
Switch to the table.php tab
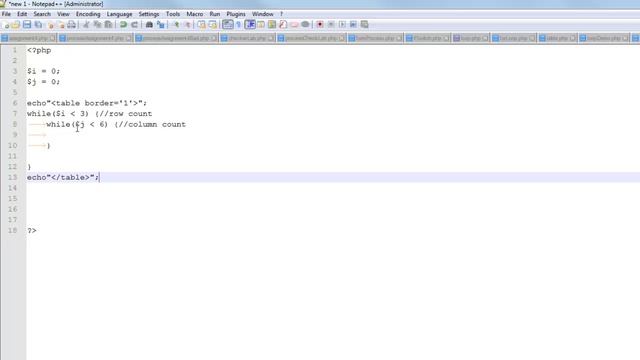tap(557, 38)
